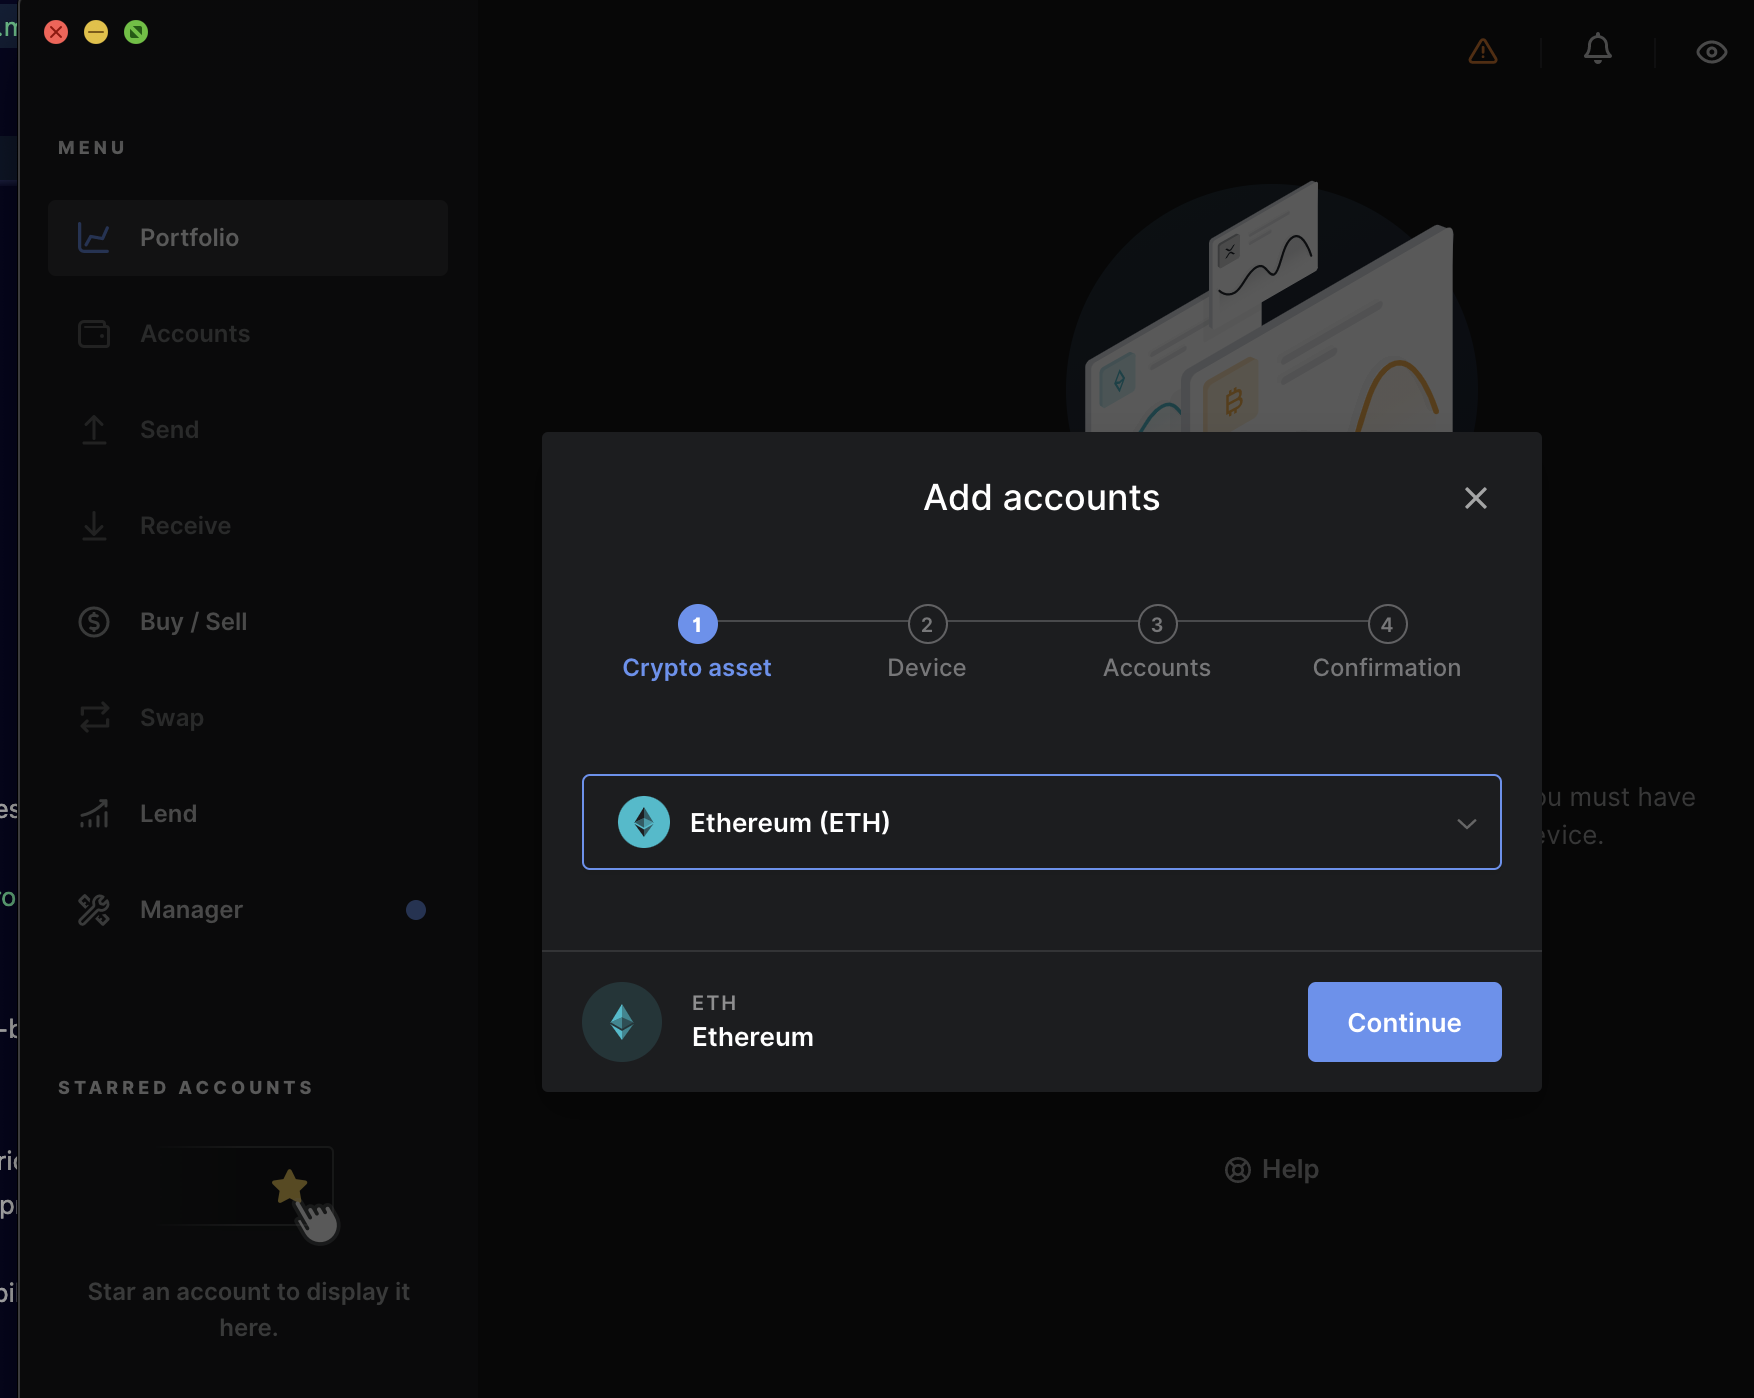Viewport: 1754px width, 1398px height.
Task: Go to Accounts in the sidebar
Action: (x=195, y=334)
